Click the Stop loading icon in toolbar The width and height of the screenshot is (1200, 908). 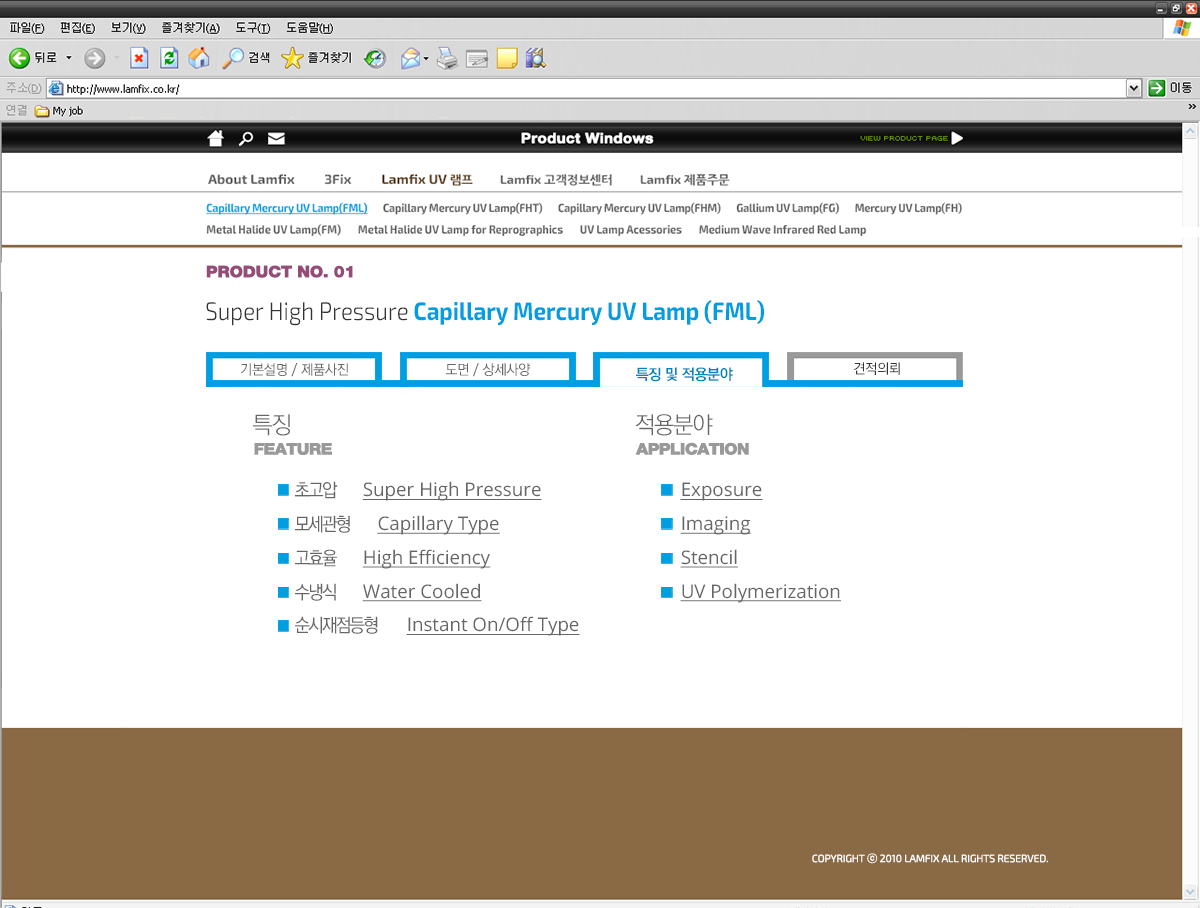coord(139,58)
